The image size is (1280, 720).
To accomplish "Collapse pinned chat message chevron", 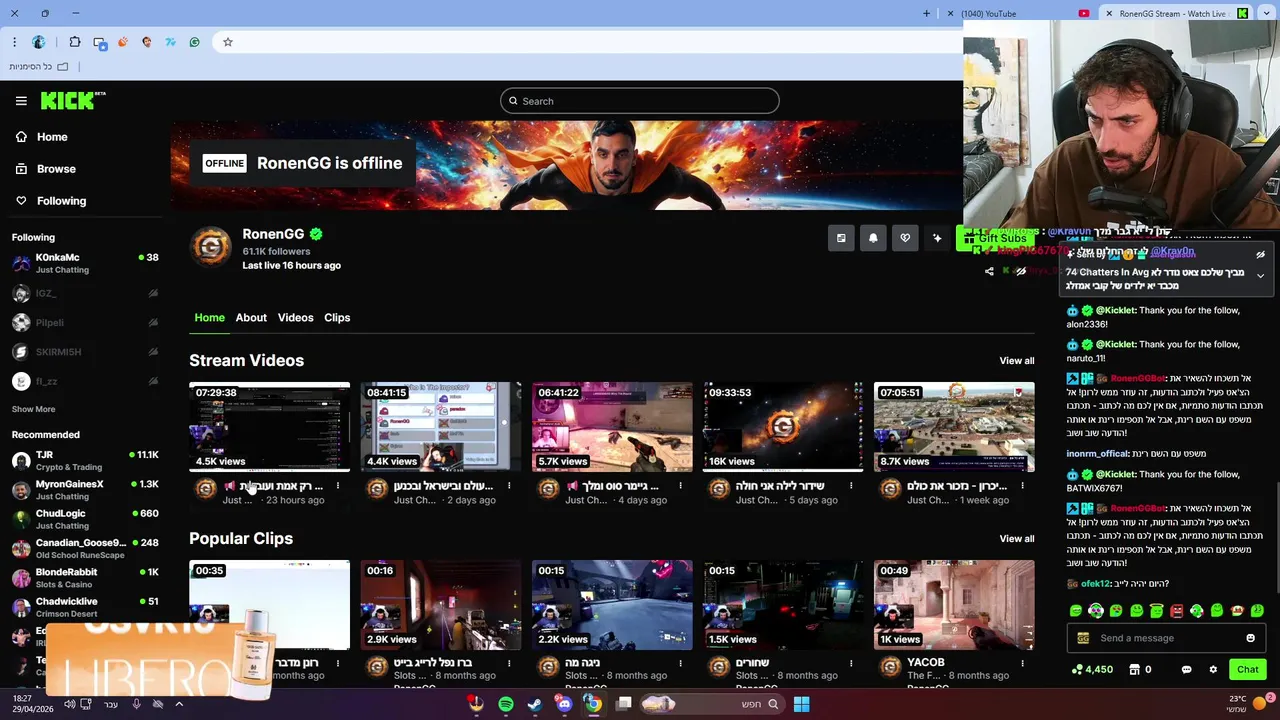I will click(1260, 276).
